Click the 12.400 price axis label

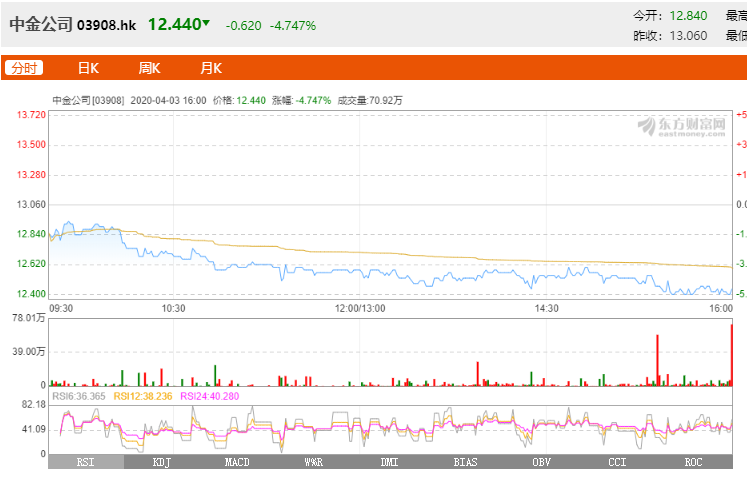(x=31, y=294)
